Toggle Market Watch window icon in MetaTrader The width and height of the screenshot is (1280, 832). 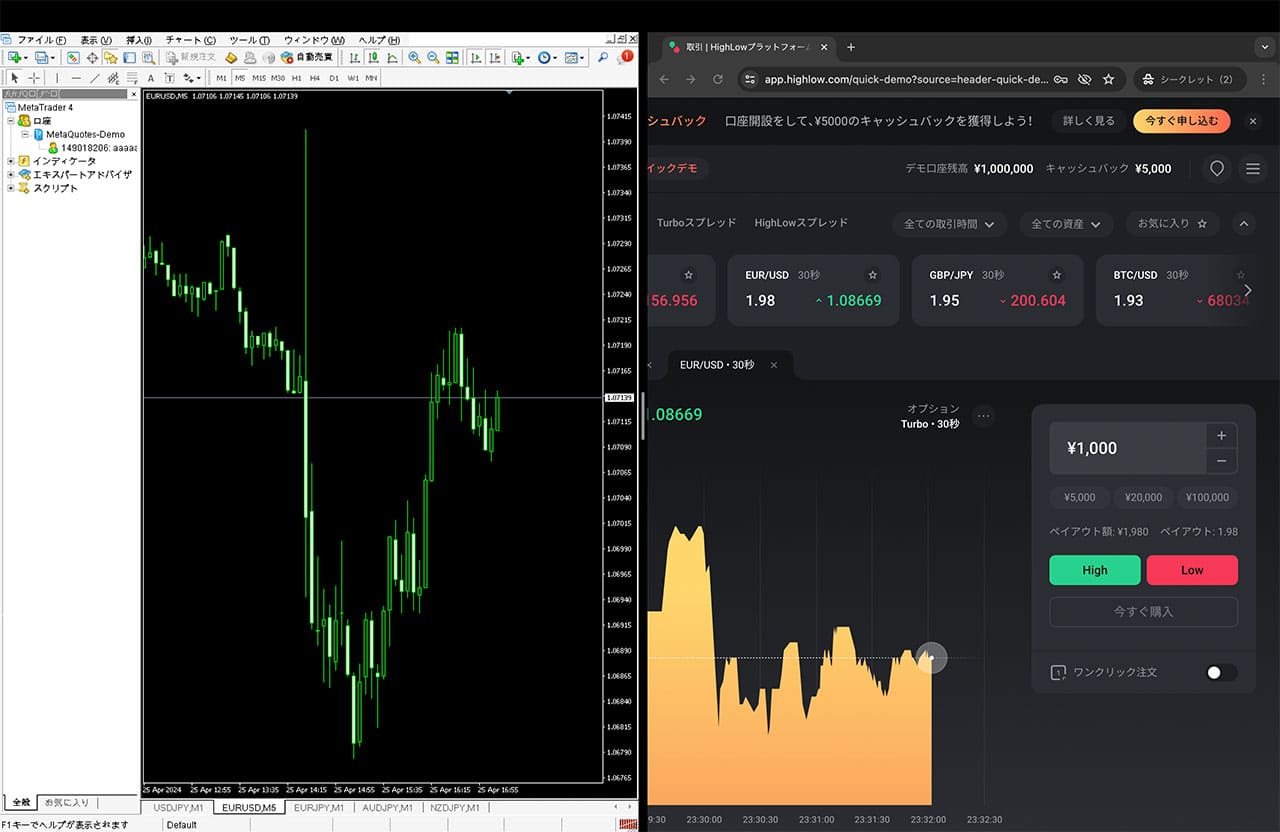(x=73, y=57)
